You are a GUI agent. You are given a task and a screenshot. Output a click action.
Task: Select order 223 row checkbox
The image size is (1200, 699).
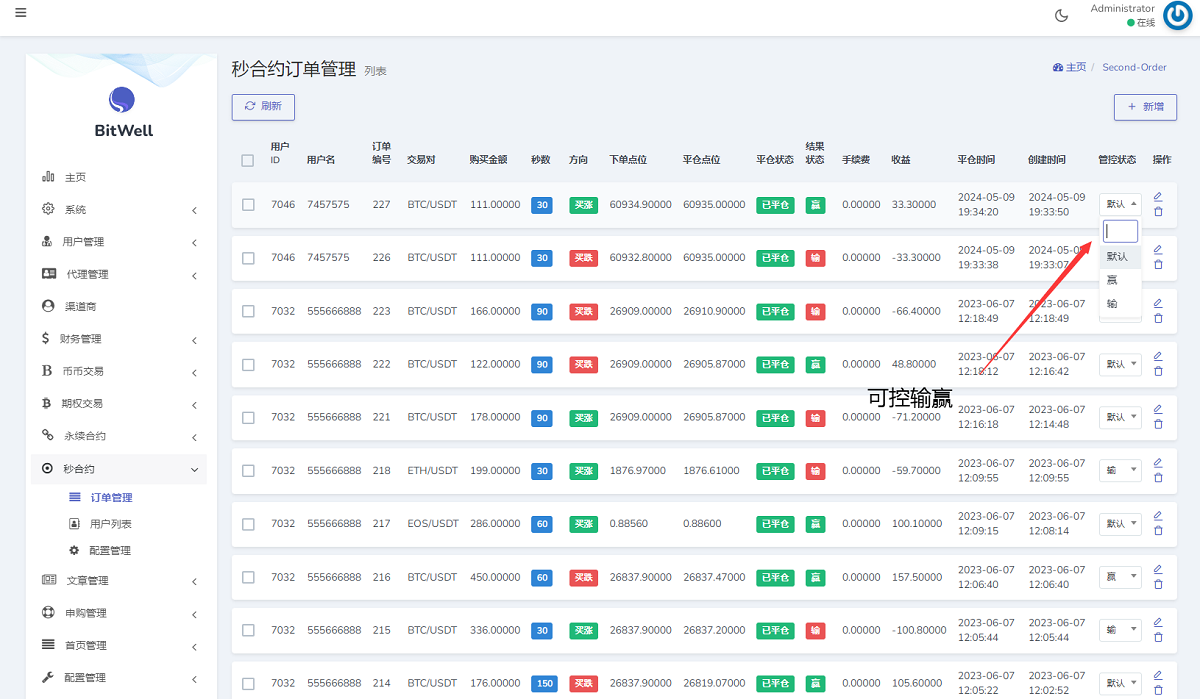coord(248,311)
